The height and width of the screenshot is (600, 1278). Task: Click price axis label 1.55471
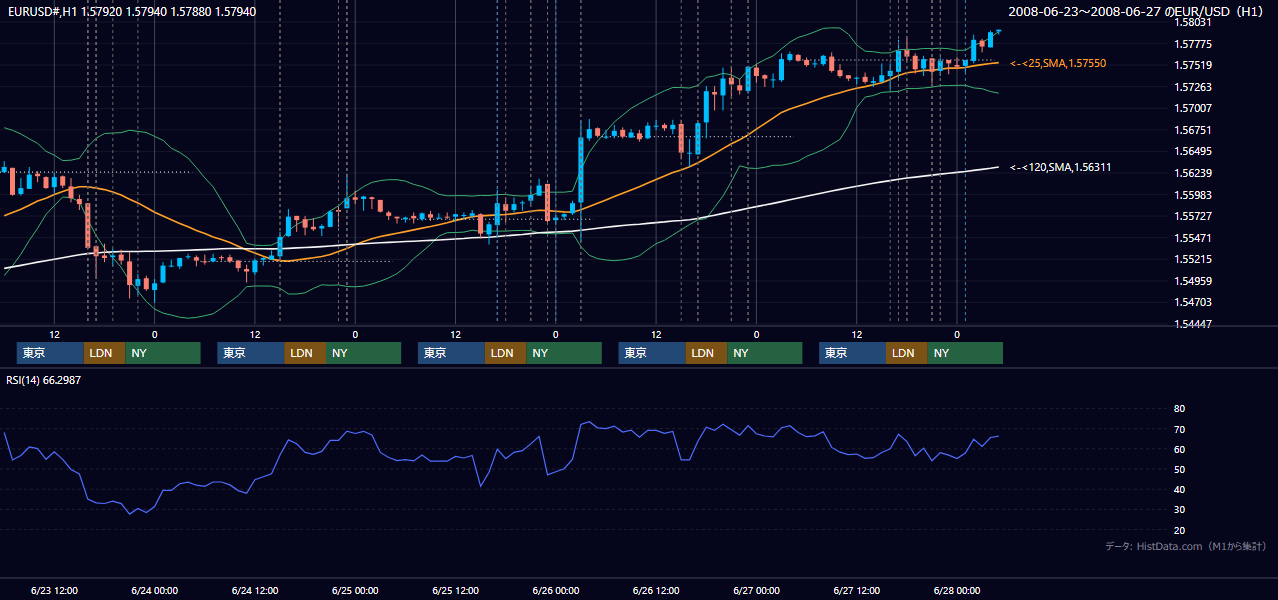coord(1193,238)
